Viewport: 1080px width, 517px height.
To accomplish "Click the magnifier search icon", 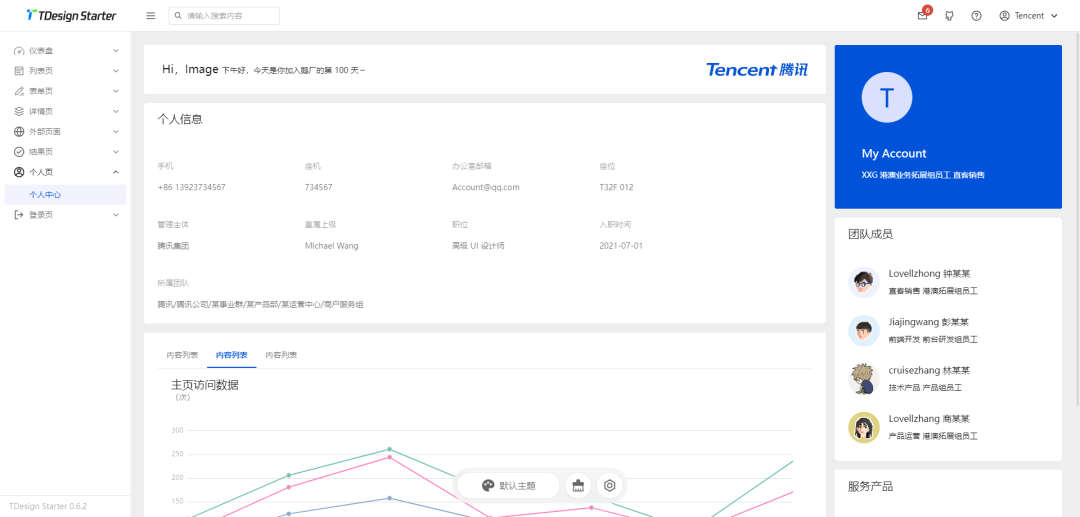I will coord(178,16).
